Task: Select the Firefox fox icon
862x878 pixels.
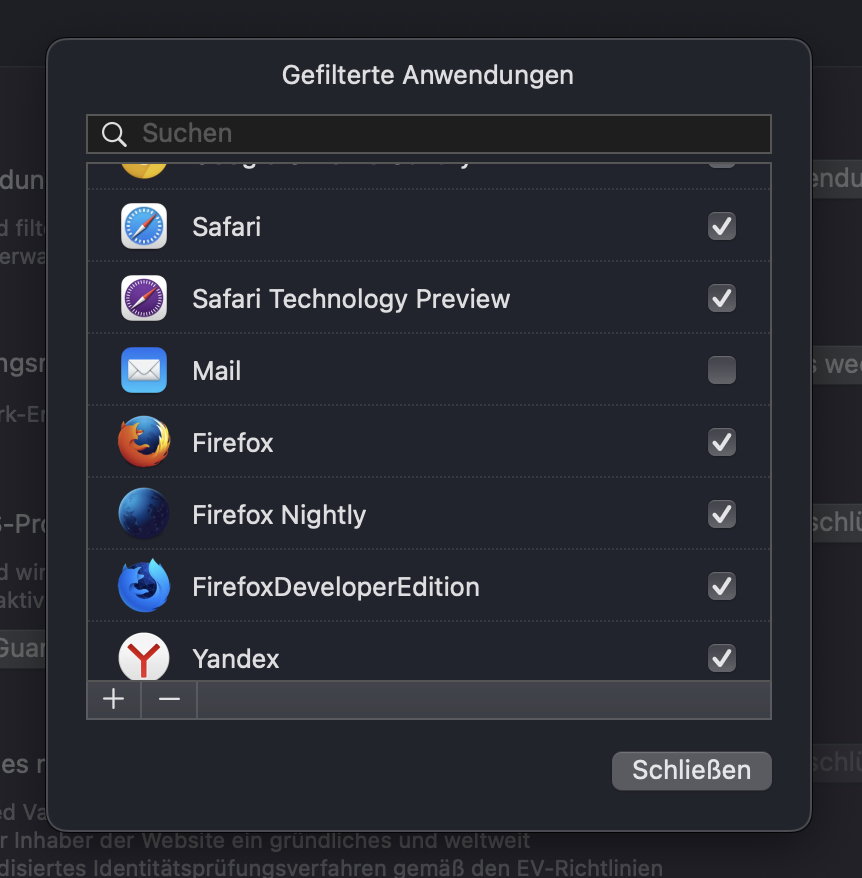Action: pyautogui.click(x=144, y=442)
